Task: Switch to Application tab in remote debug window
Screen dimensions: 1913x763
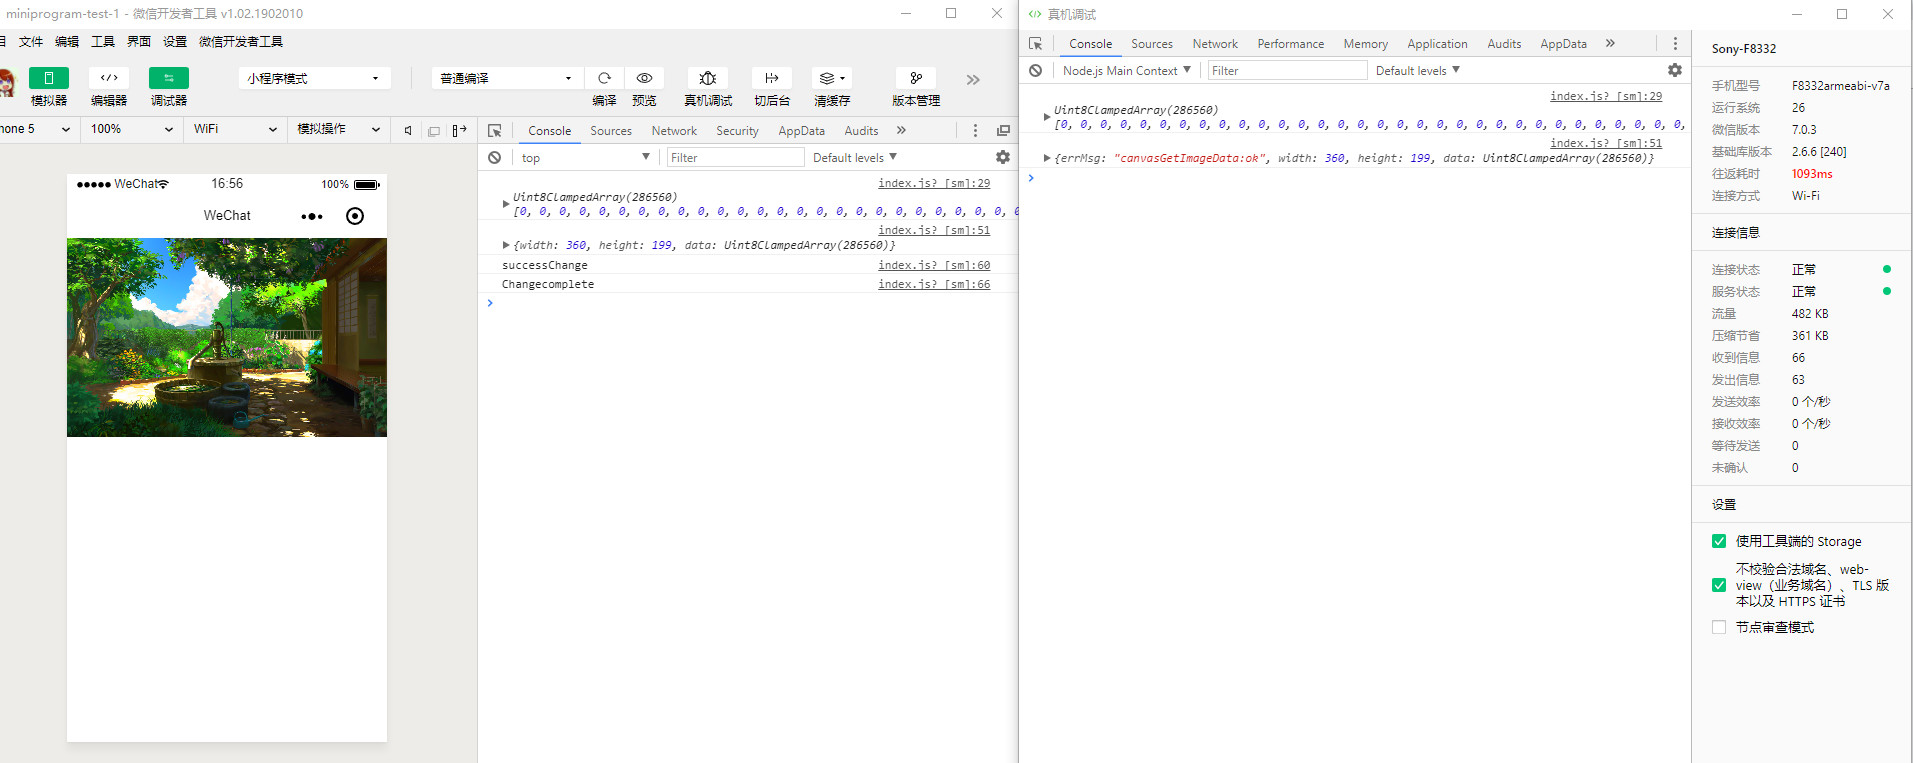Action: 1438,44
